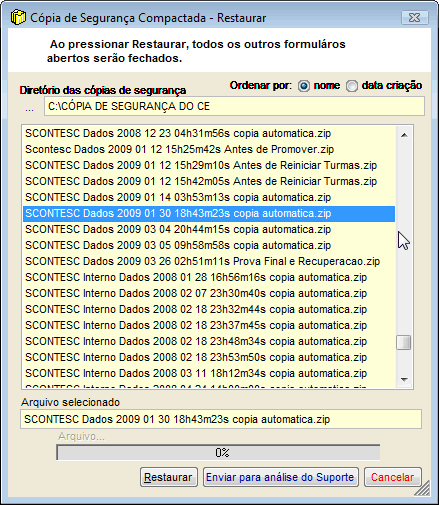Click the list scrollbar down arrow
The height and width of the screenshot is (505, 439).
[404, 380]
